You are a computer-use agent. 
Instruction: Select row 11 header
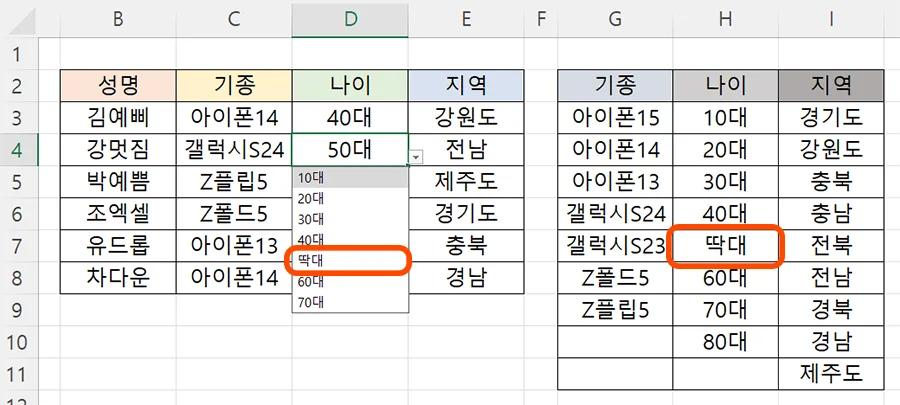click(19, 375)
